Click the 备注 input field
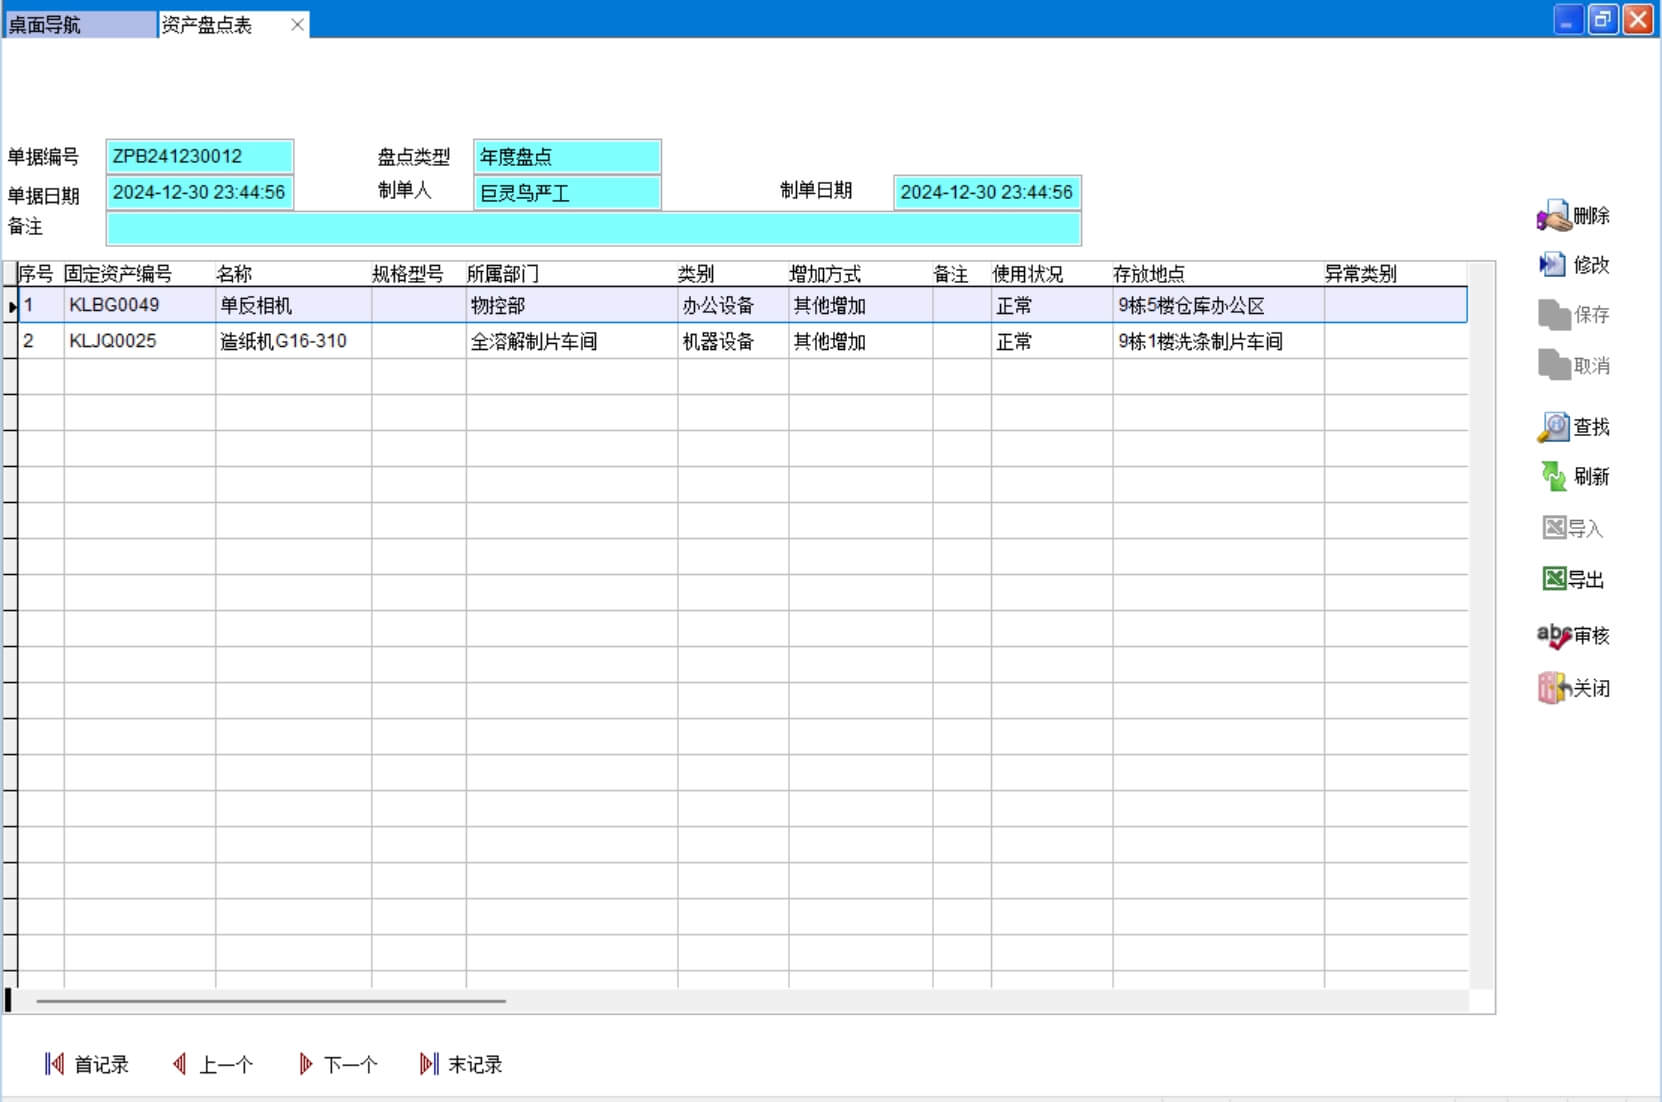1662x1102 pixels. click(x=593, y=229)
